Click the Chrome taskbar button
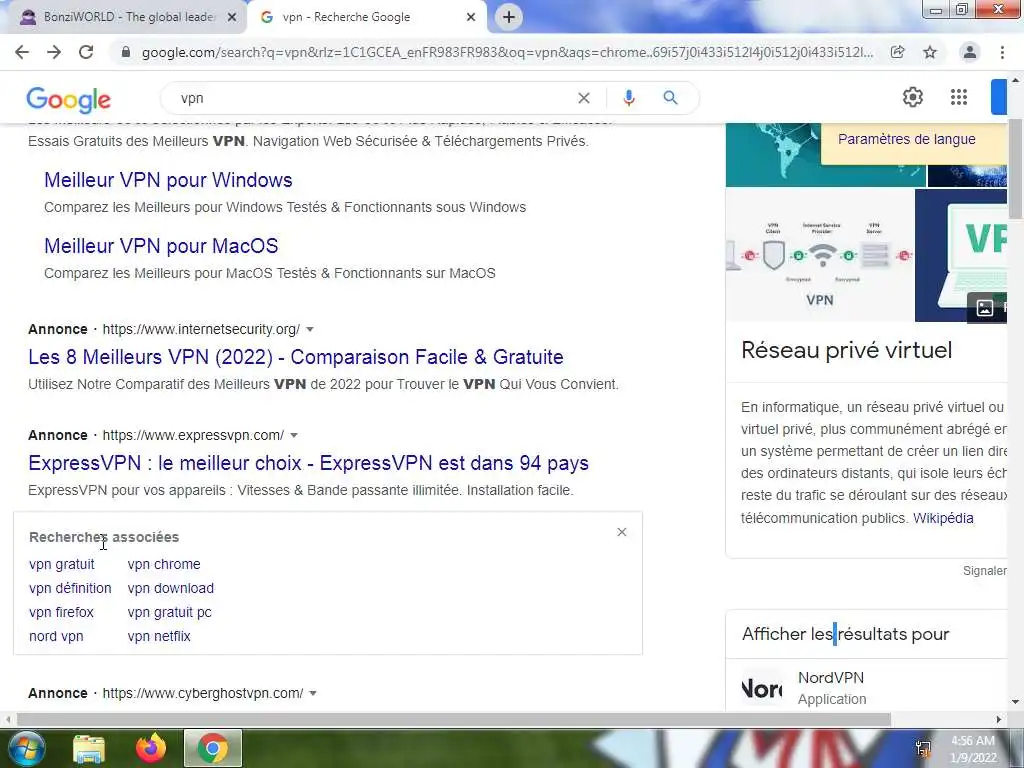The image size is (1024, 768). coord(213,748)
